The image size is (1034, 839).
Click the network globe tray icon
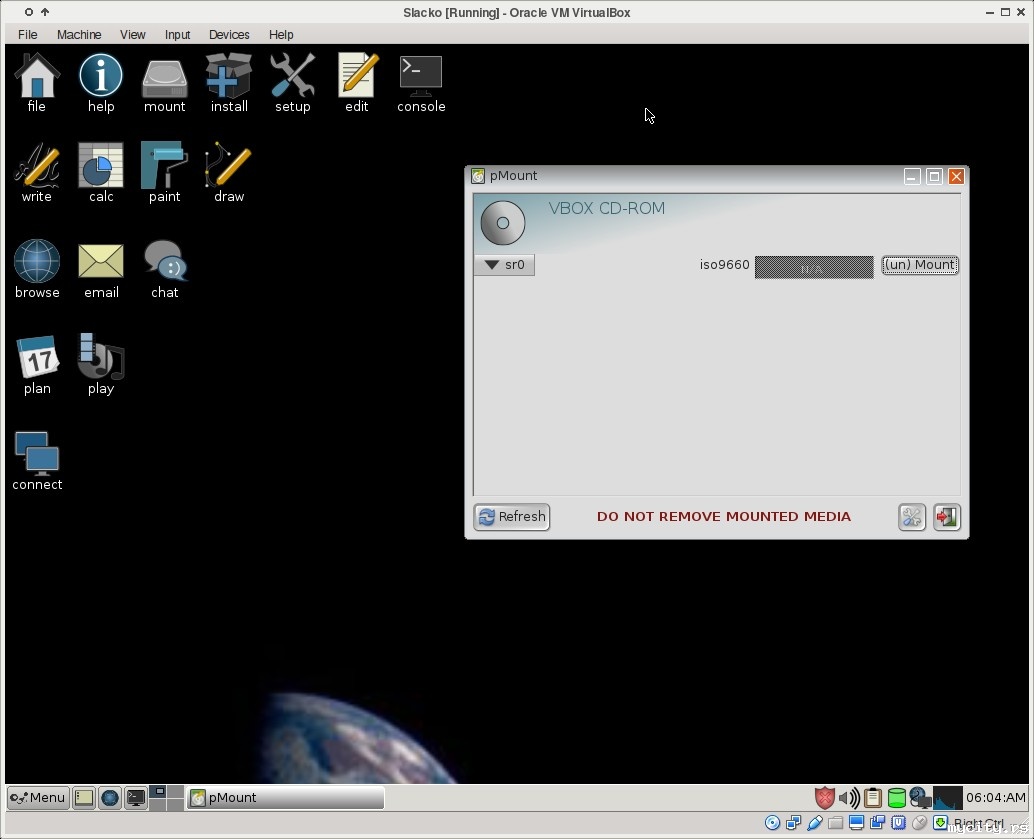(x=919, y=797)
